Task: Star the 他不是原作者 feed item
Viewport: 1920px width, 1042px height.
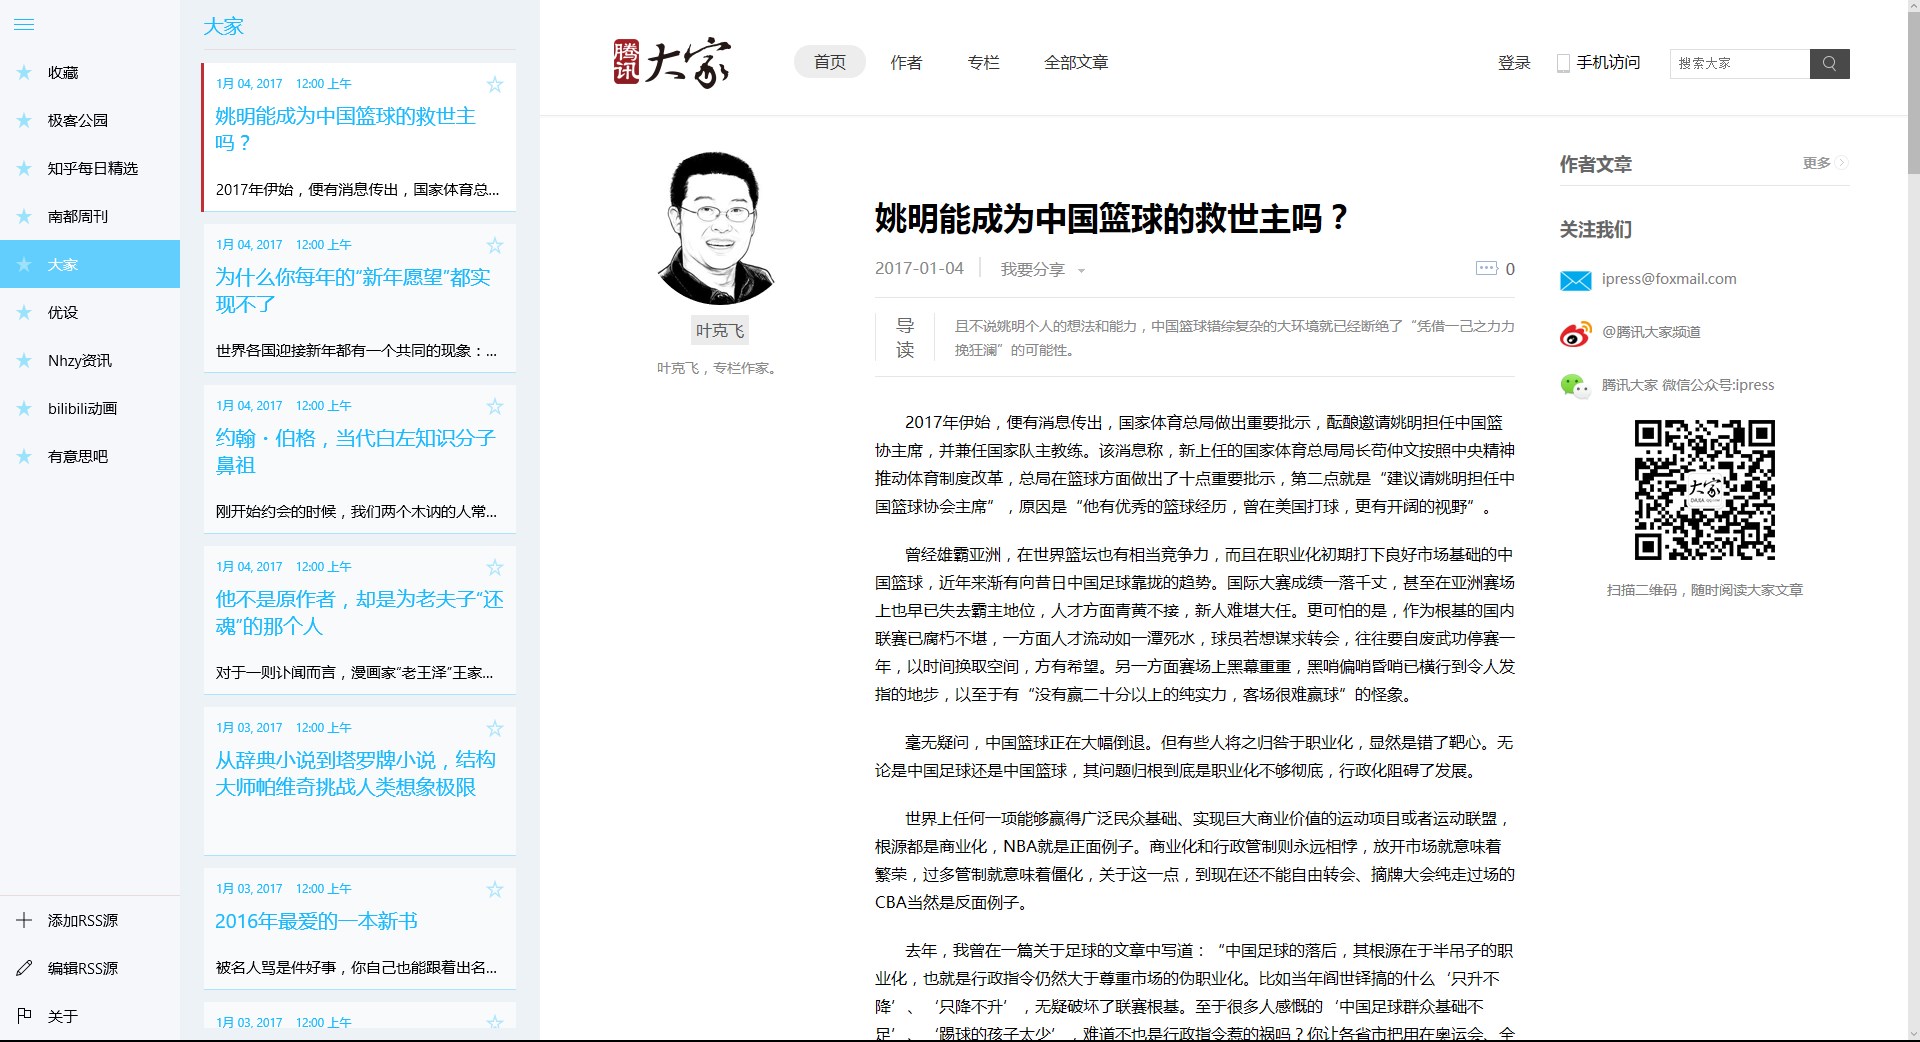Action: click(x=494, y=568)
